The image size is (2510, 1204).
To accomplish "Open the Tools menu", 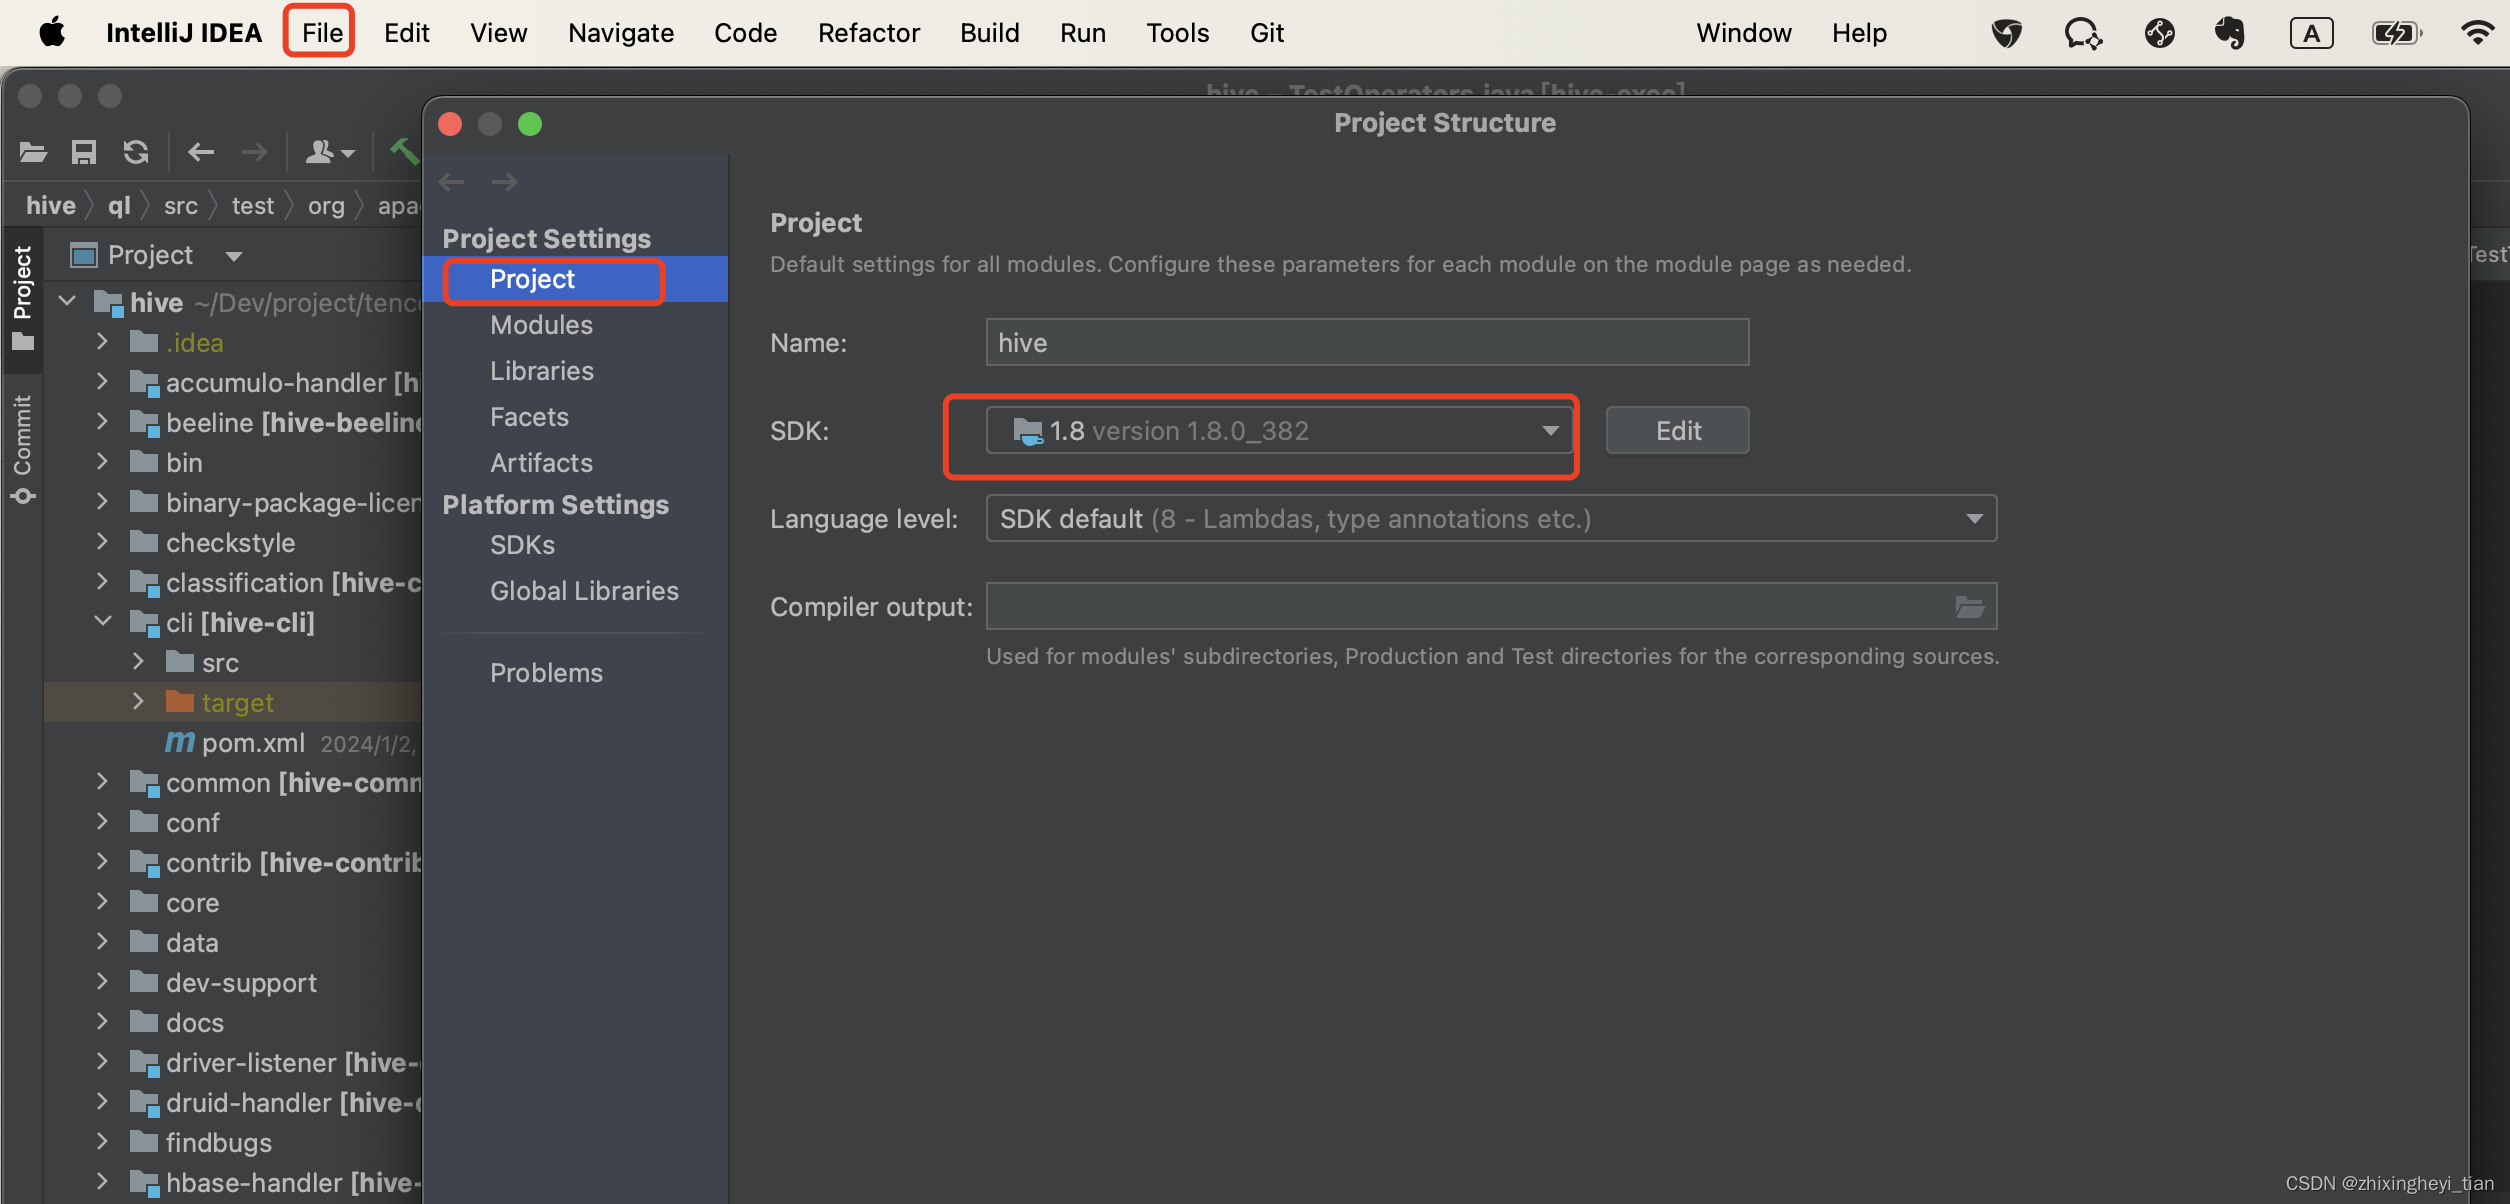I will tap(1177, 33).
